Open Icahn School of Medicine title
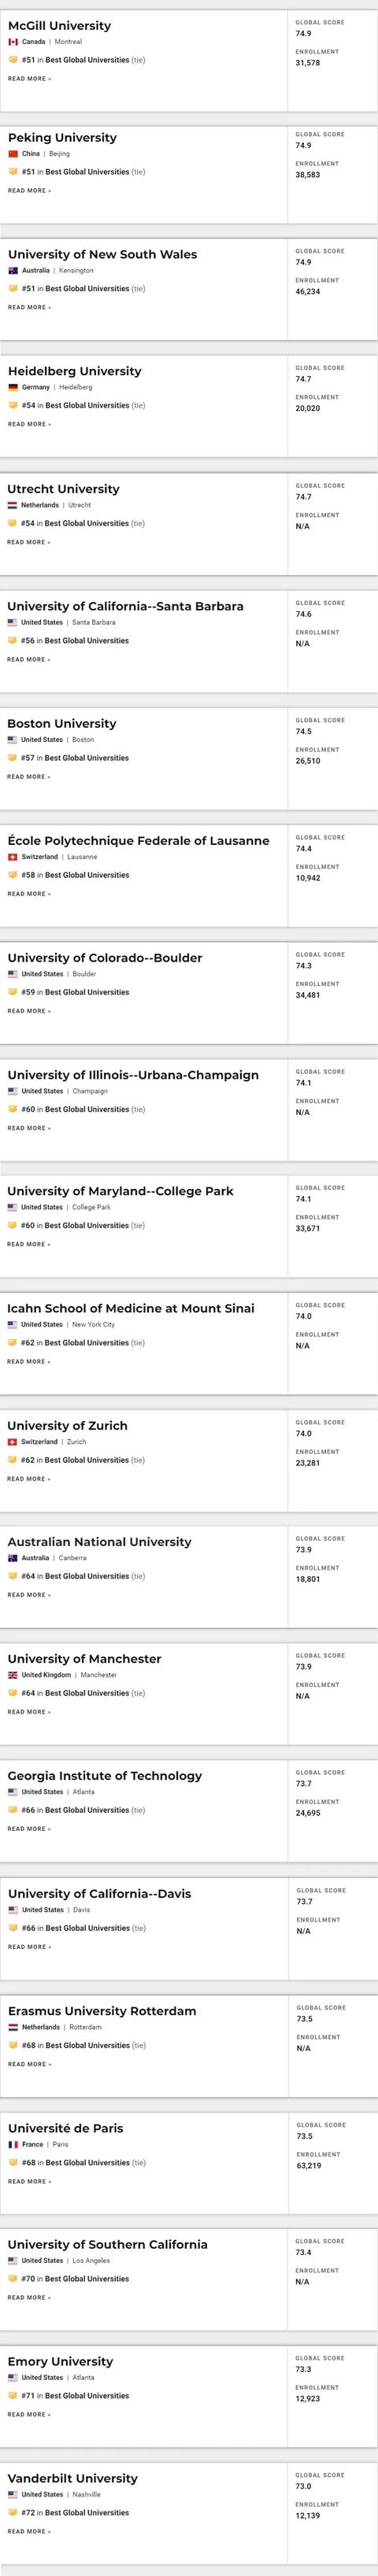 [131, 1308]
